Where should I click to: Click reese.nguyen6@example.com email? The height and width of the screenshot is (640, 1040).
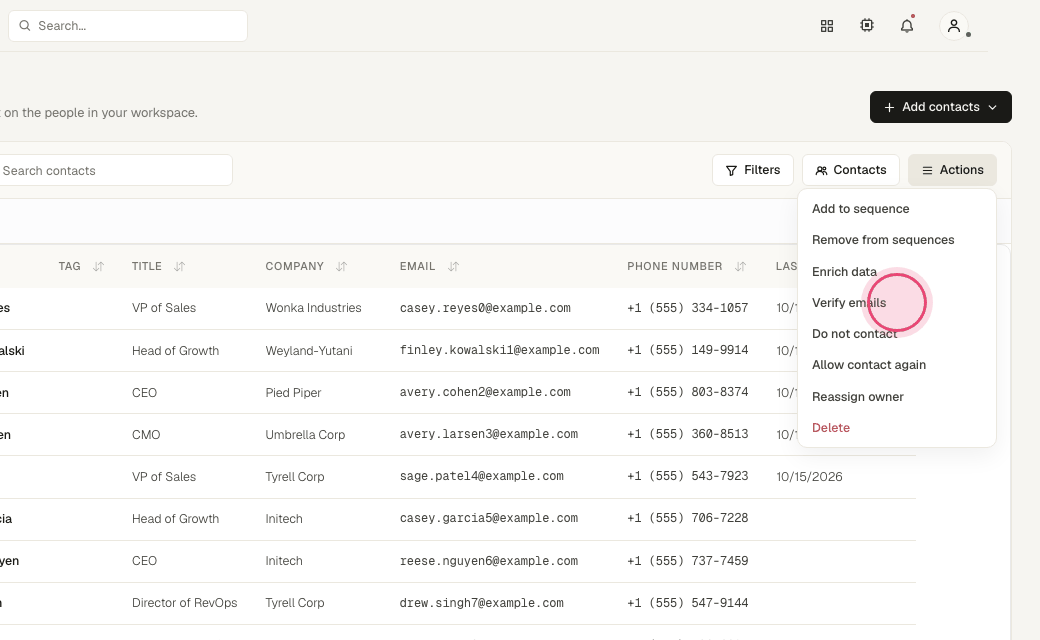click(489, 561)
